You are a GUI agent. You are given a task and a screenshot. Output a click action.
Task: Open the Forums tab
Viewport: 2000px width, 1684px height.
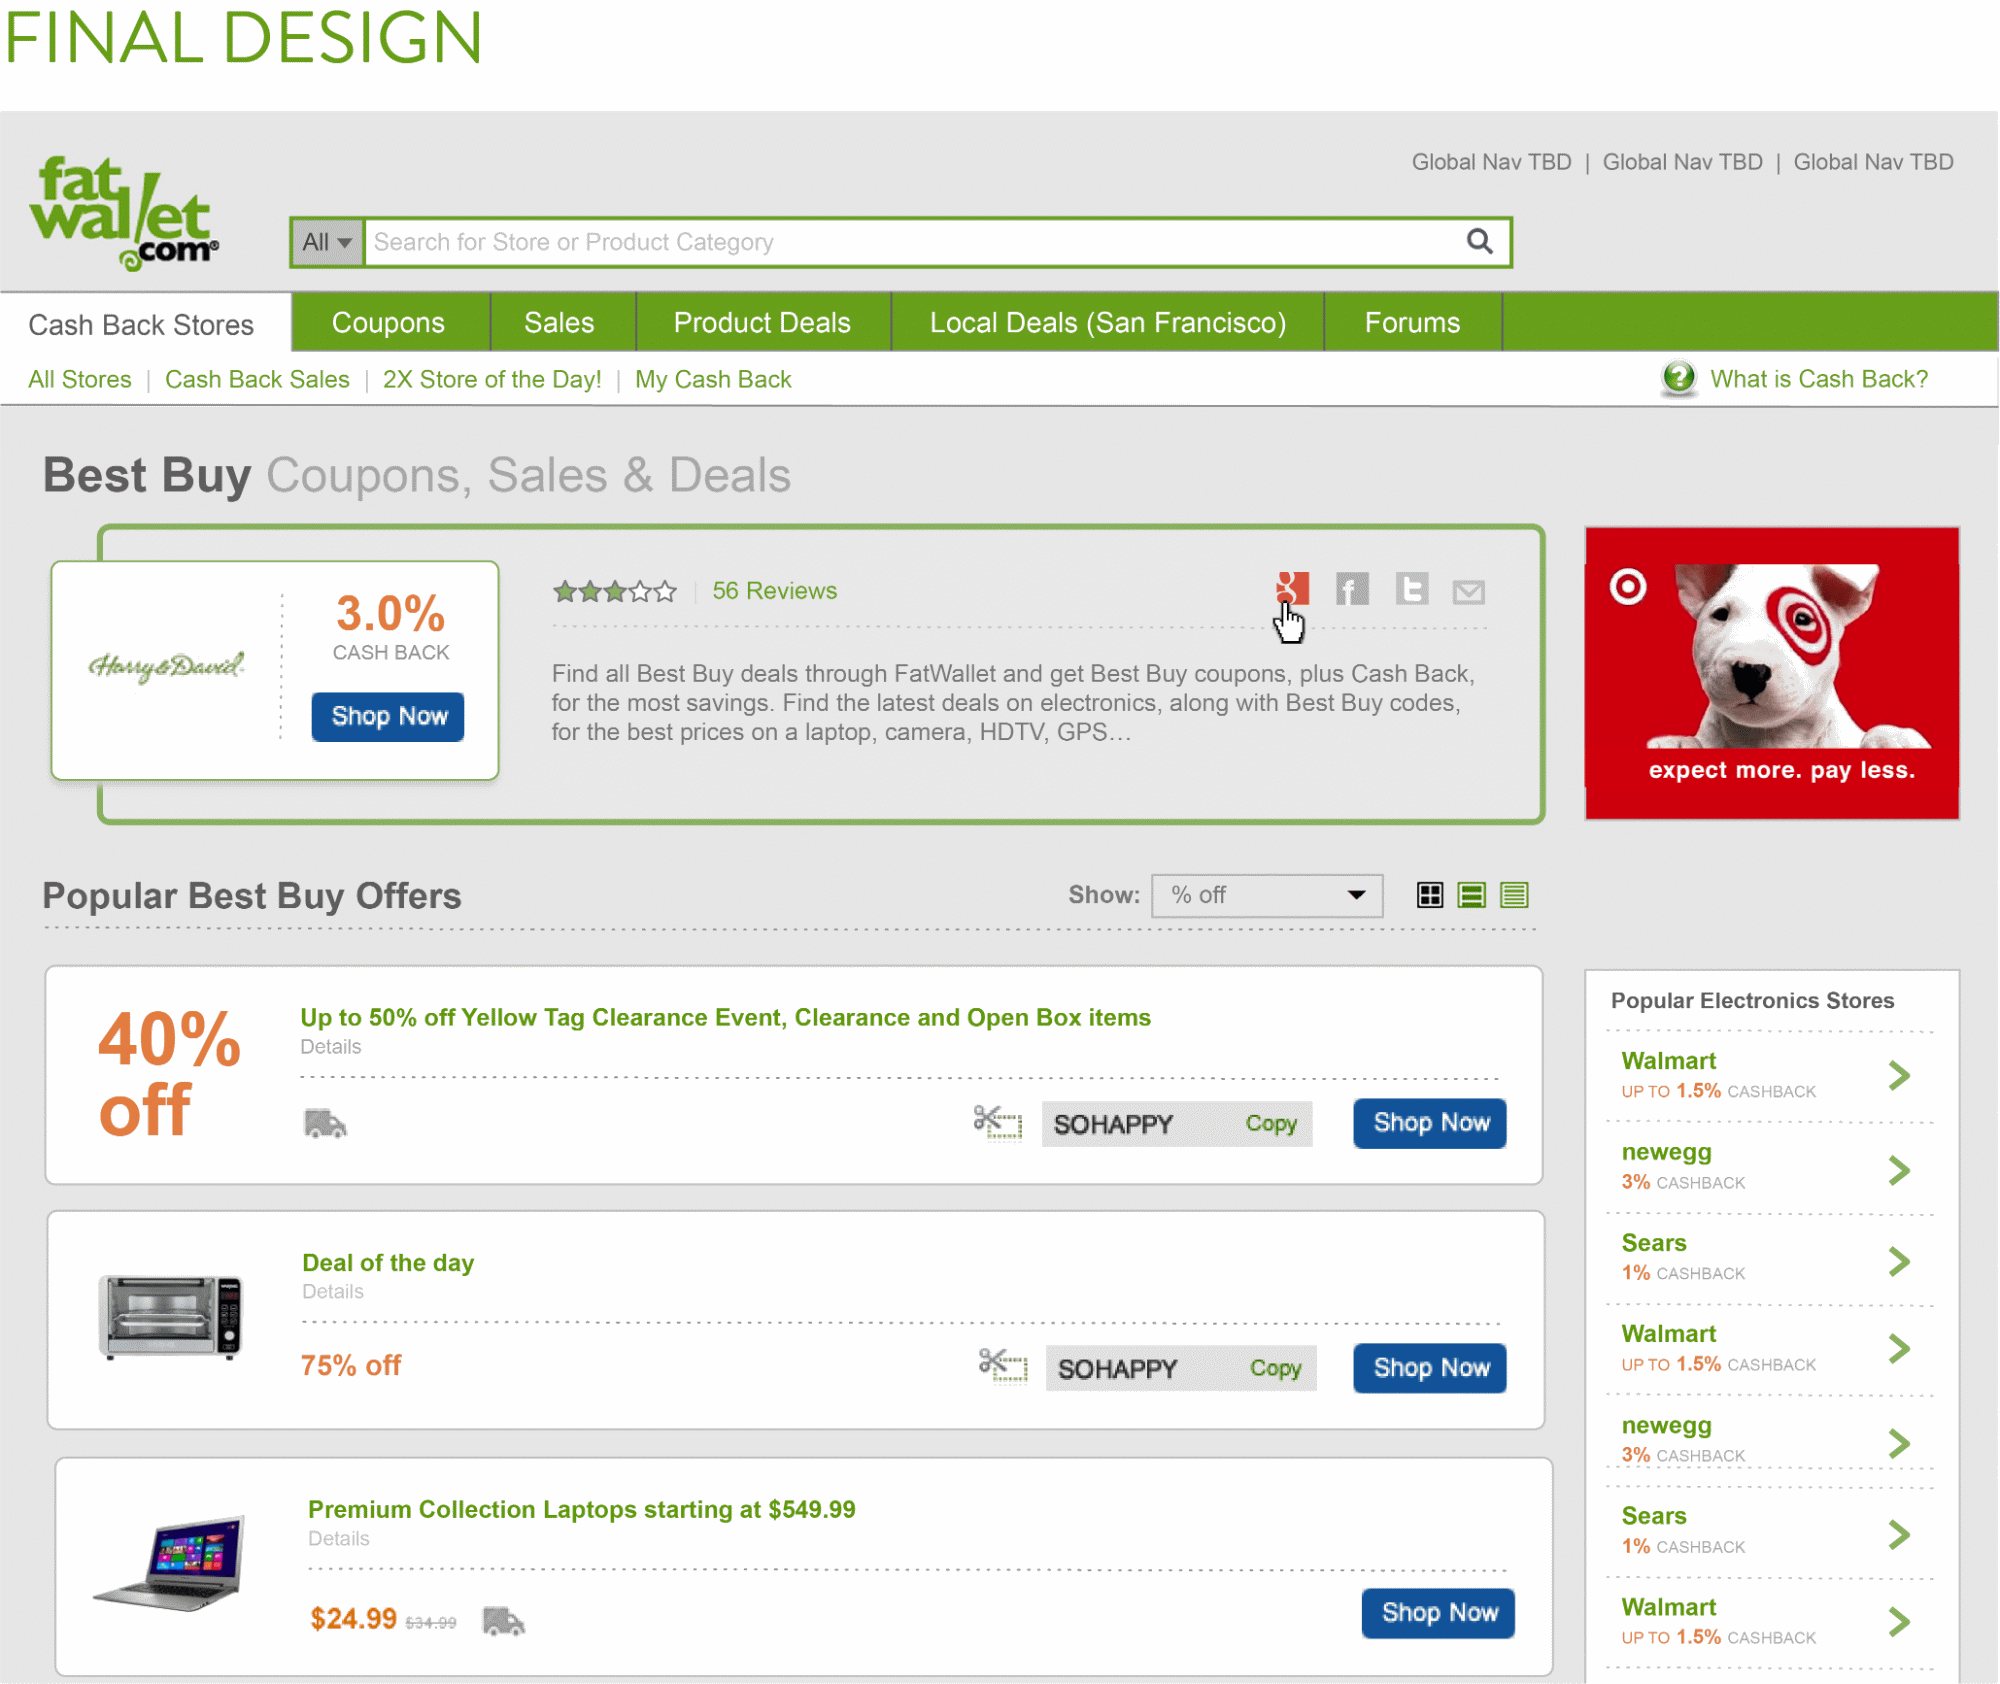pos(1412,322)
